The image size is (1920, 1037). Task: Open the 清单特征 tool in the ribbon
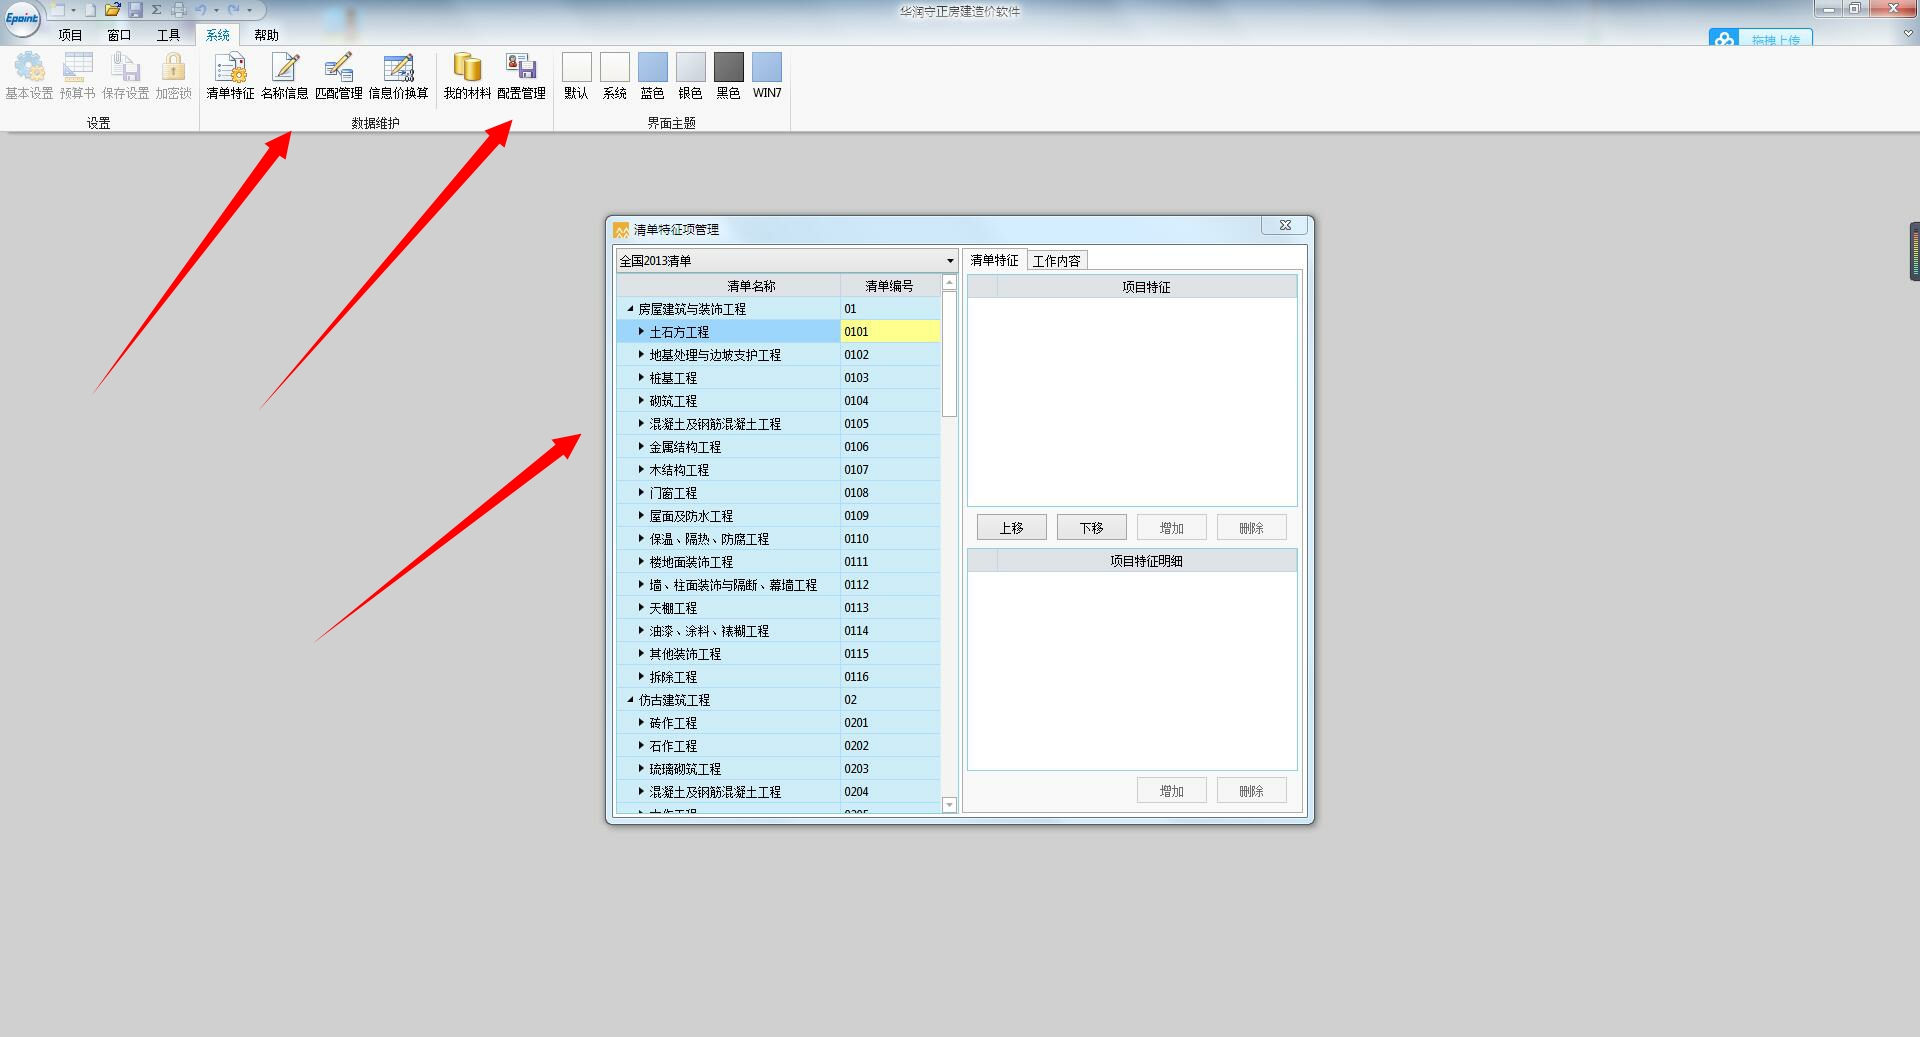click(x=230, y=76)
